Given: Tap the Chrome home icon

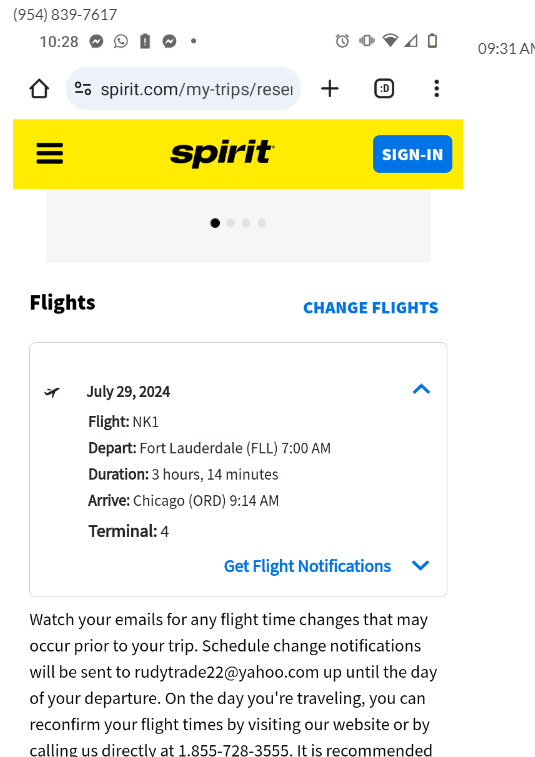Looking at the screenshot, I should 39,89.
